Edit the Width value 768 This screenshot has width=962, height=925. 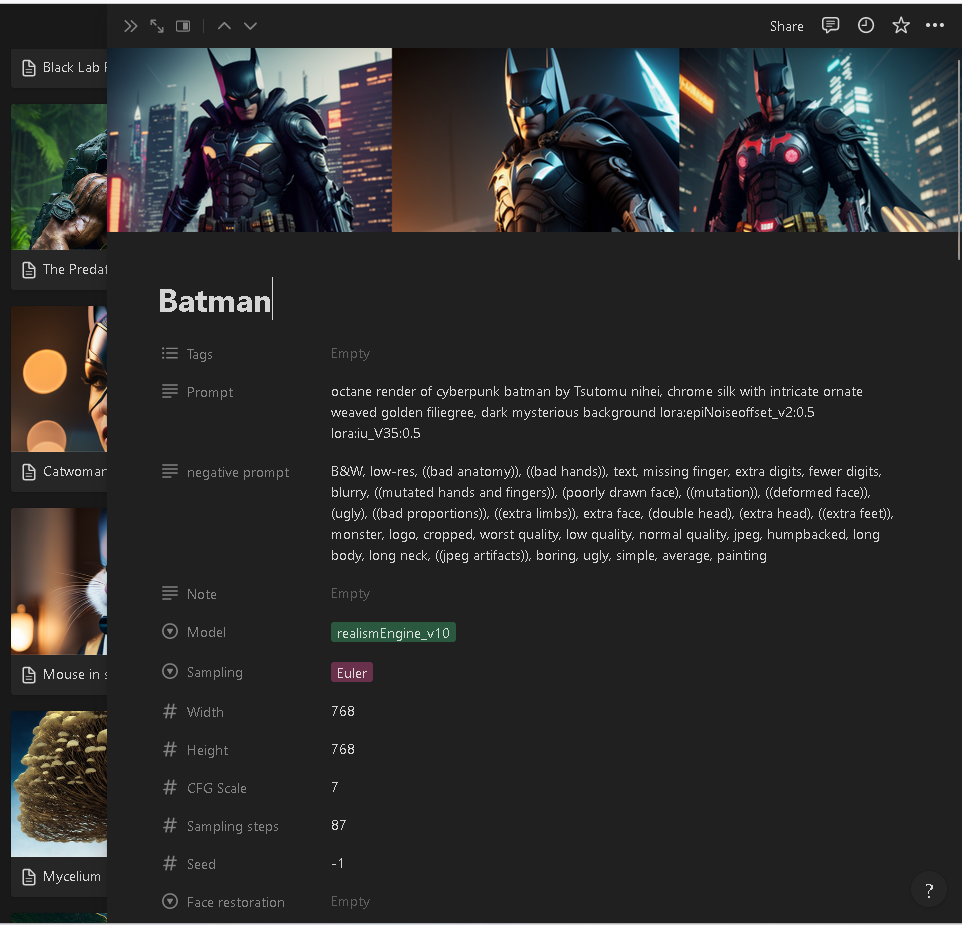click(343, 711)
